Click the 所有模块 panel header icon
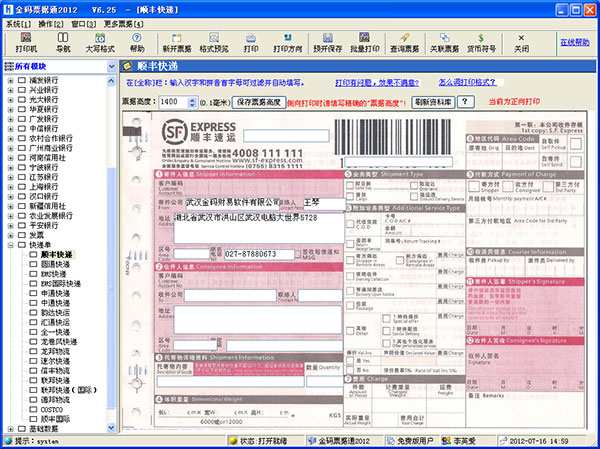The height and width of the screenshot is (449, 600). [x=9, y=67]
